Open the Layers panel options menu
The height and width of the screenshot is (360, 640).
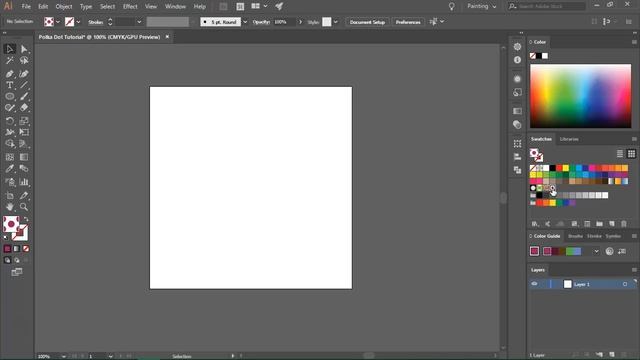point(634,270)
